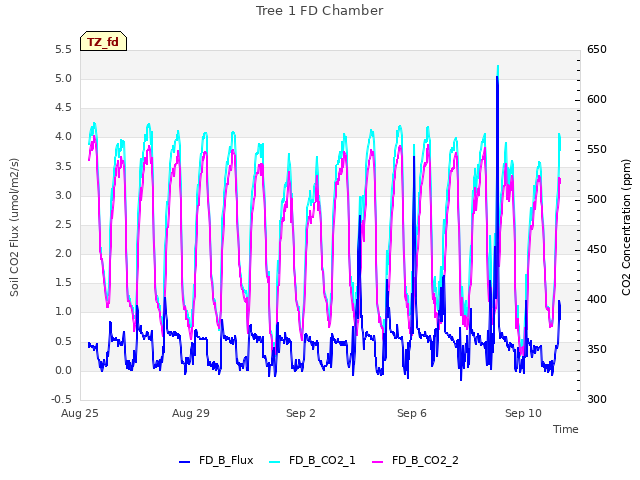Toggle the FD_B_CO2_1 legend entry
The height and width of the screenshot is (480, 640).
coord(312,460)
